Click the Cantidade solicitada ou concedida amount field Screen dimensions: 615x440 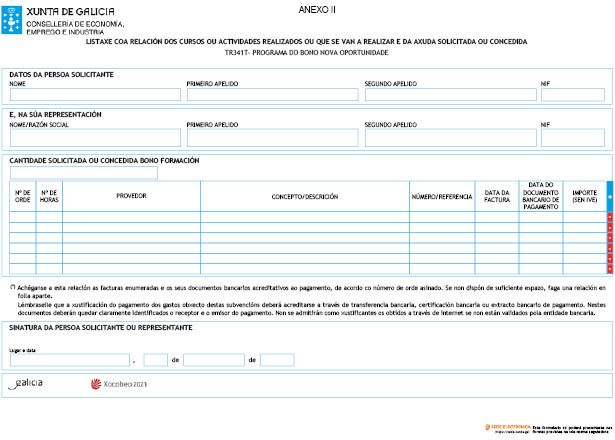(83, 173)
